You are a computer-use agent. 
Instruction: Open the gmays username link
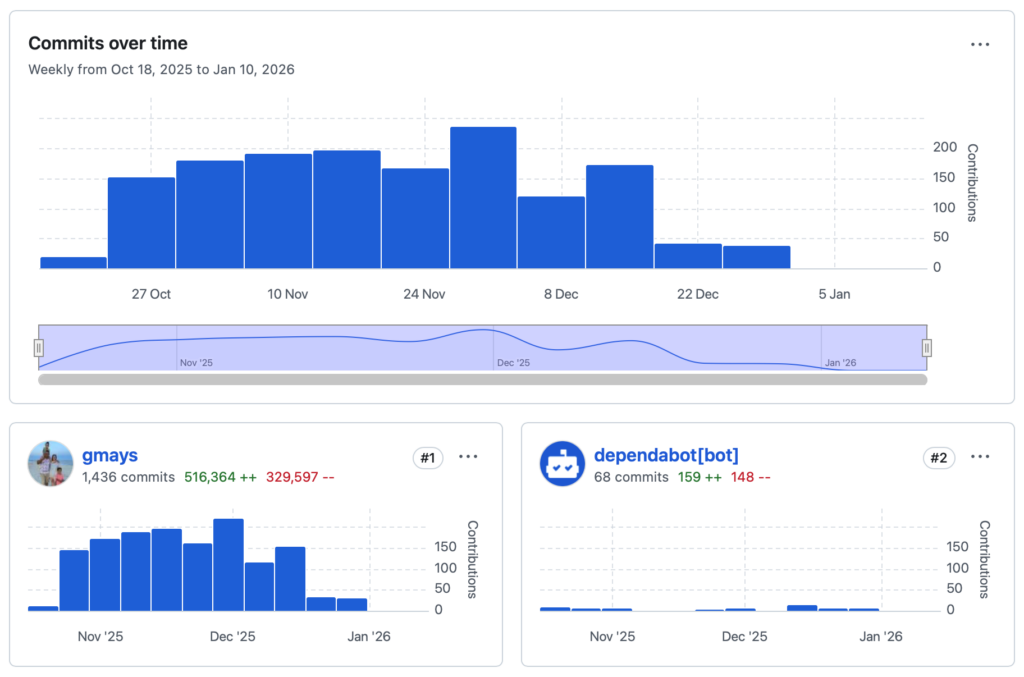(110, 456)
